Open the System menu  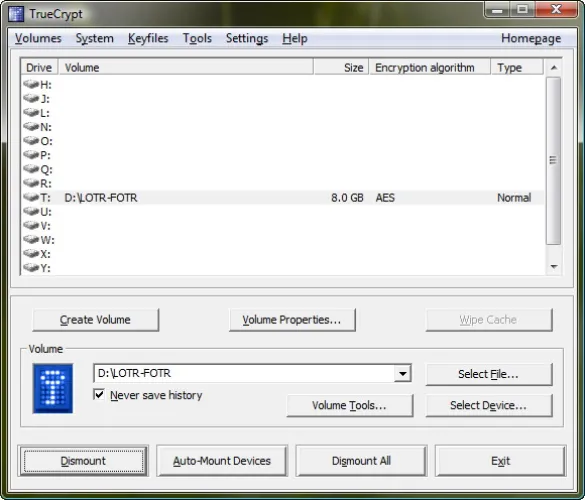coord(95,38)
